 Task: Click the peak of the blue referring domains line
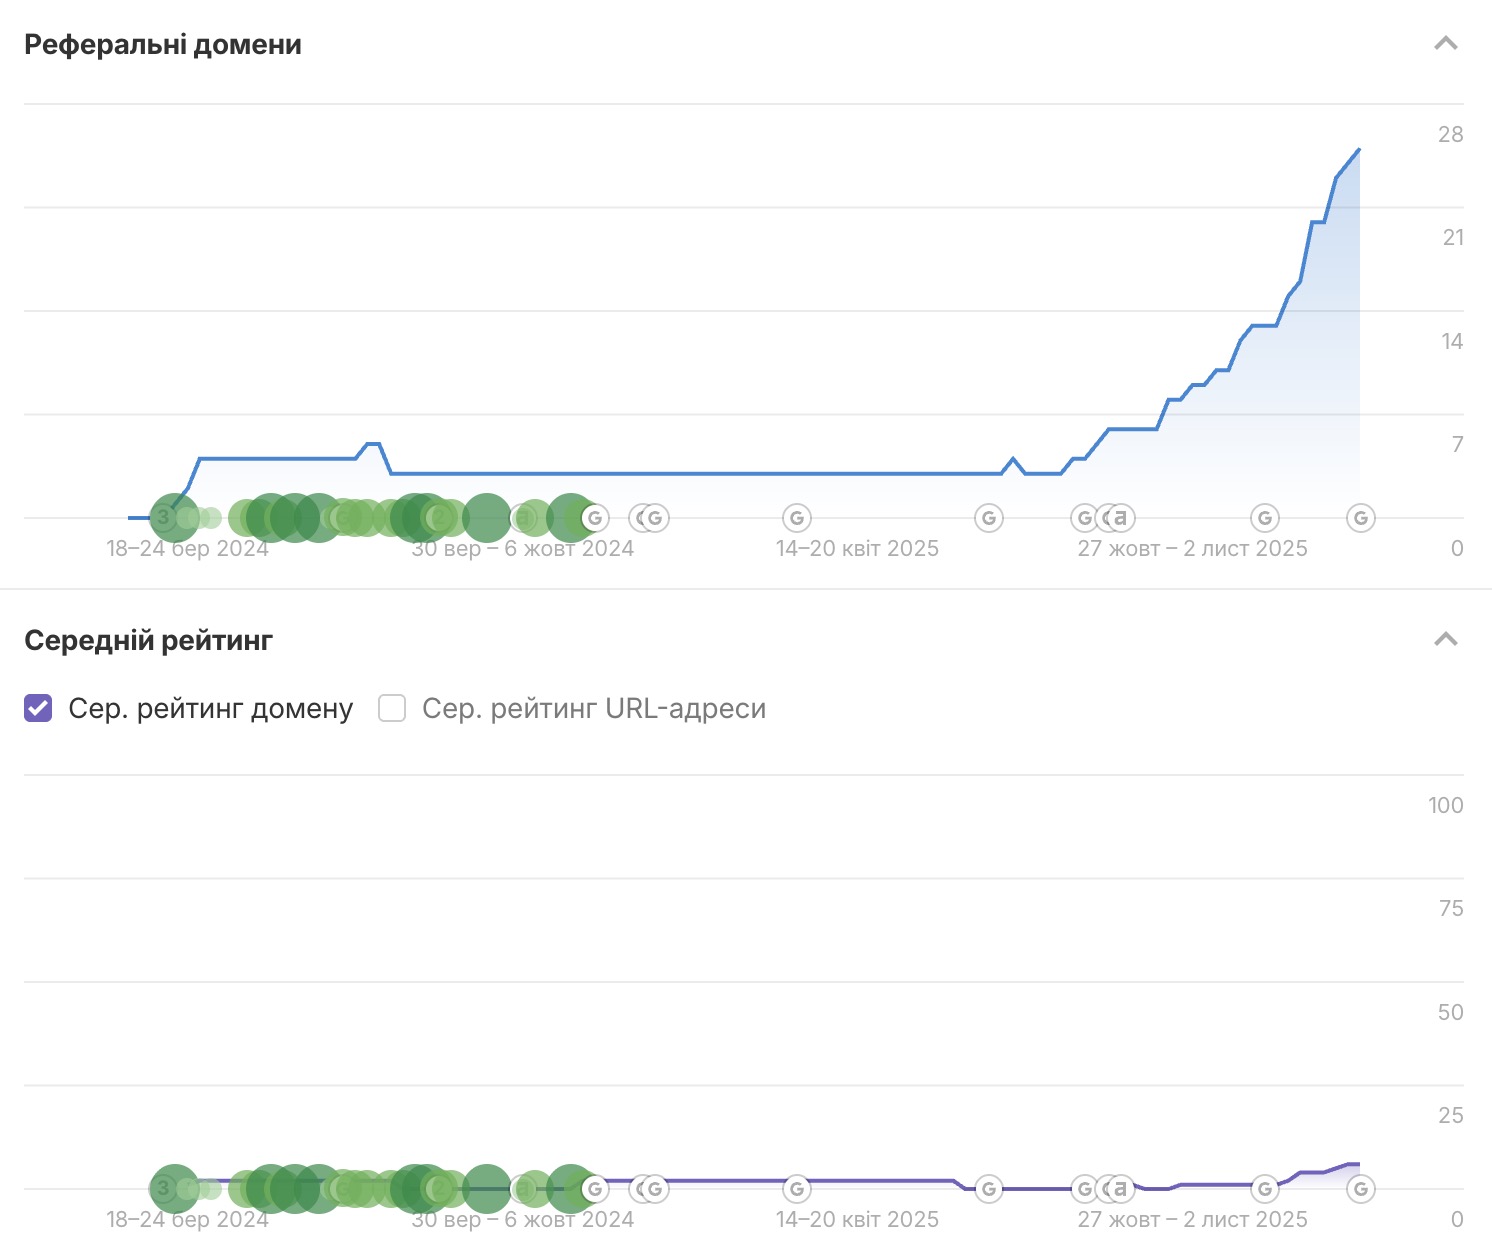click(x=1358, y=150)
